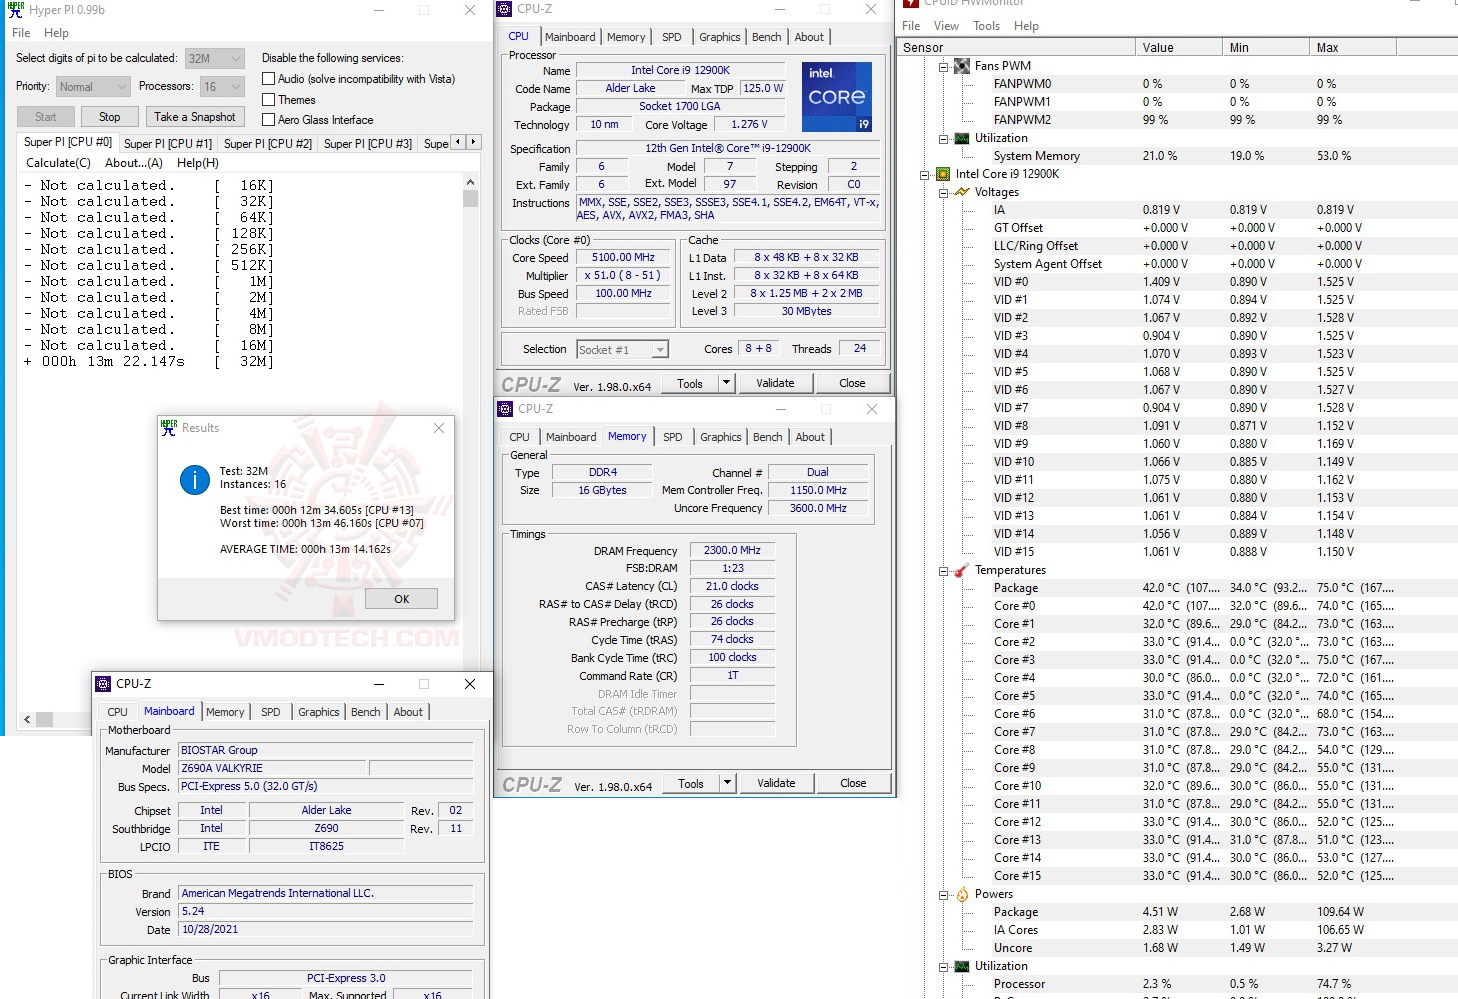Image resolution: width=1458 pixels, height=999 pixels.
Task: Select the FANPWM2 row in HWMonitor
Action: (1177, 120)
